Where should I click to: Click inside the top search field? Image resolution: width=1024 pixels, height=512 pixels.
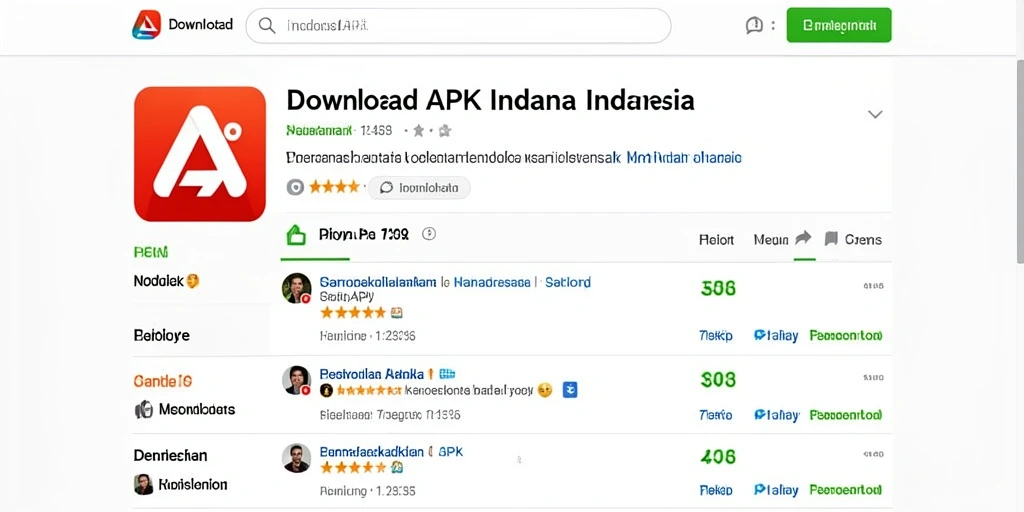coord(458,25)
